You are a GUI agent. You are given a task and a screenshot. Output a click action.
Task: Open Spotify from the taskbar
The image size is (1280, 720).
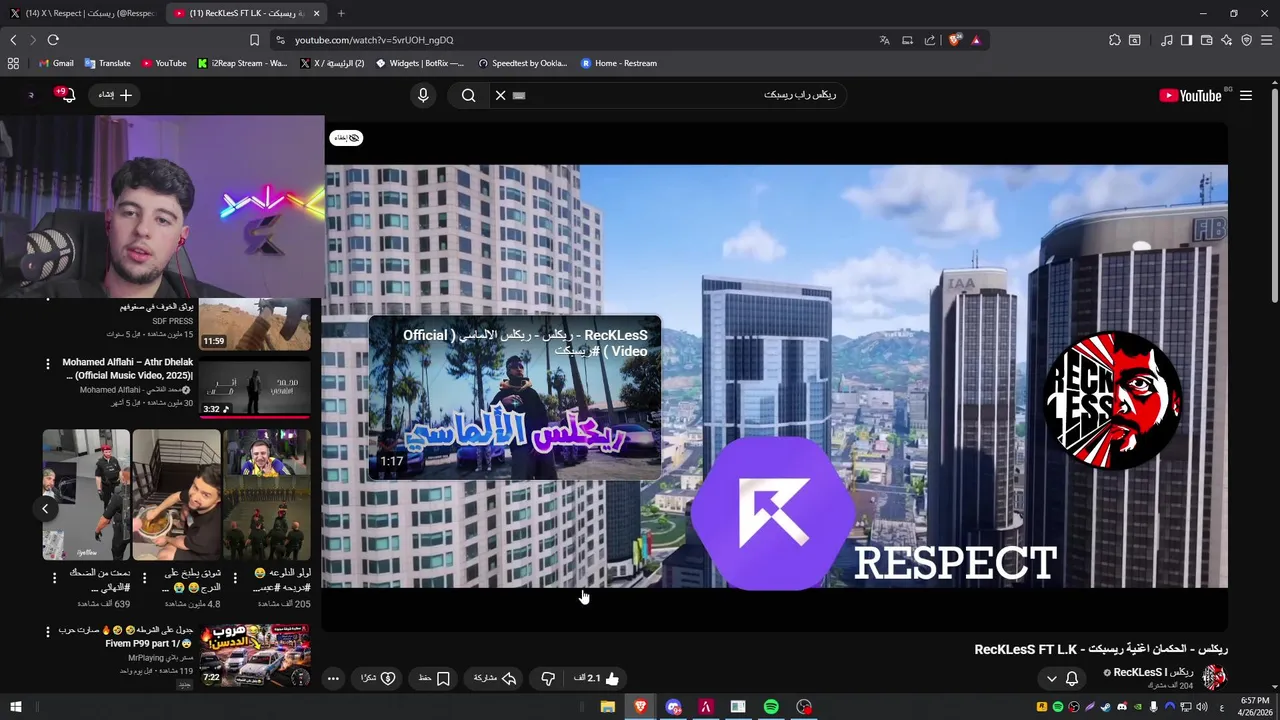pos(771,707)
